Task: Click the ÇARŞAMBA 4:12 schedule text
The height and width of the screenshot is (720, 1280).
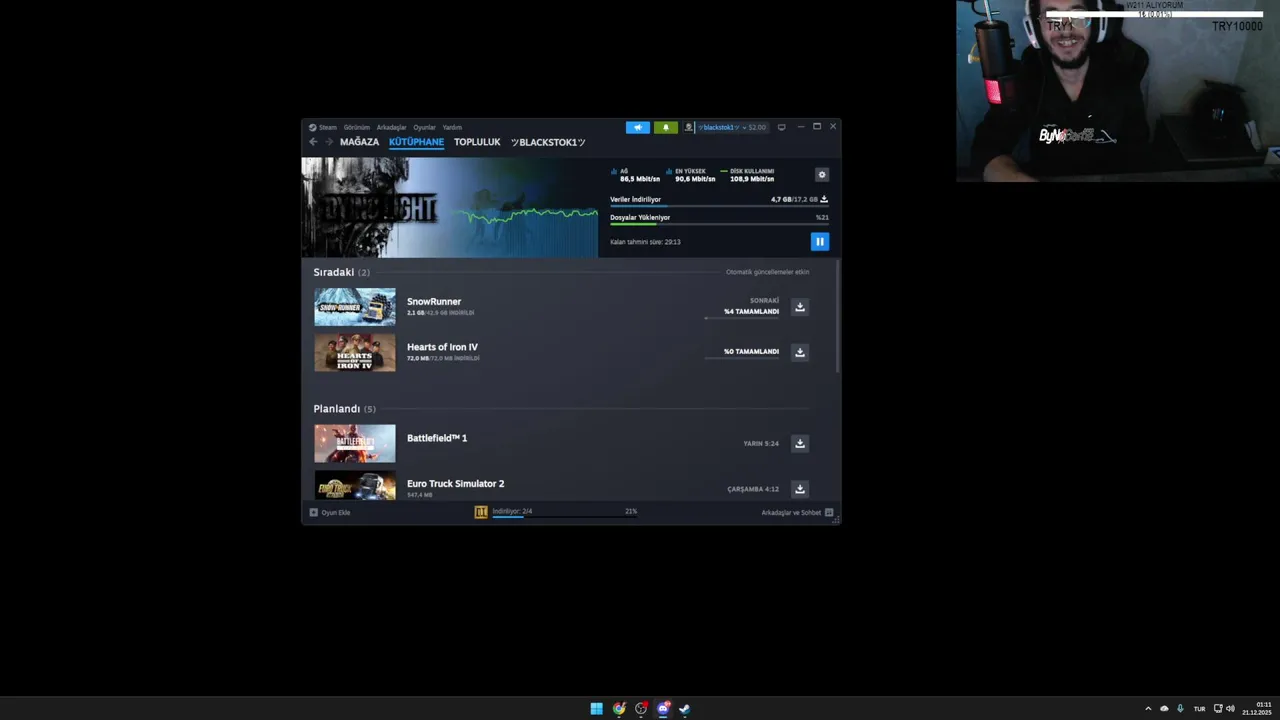Action: pos(753,489)
